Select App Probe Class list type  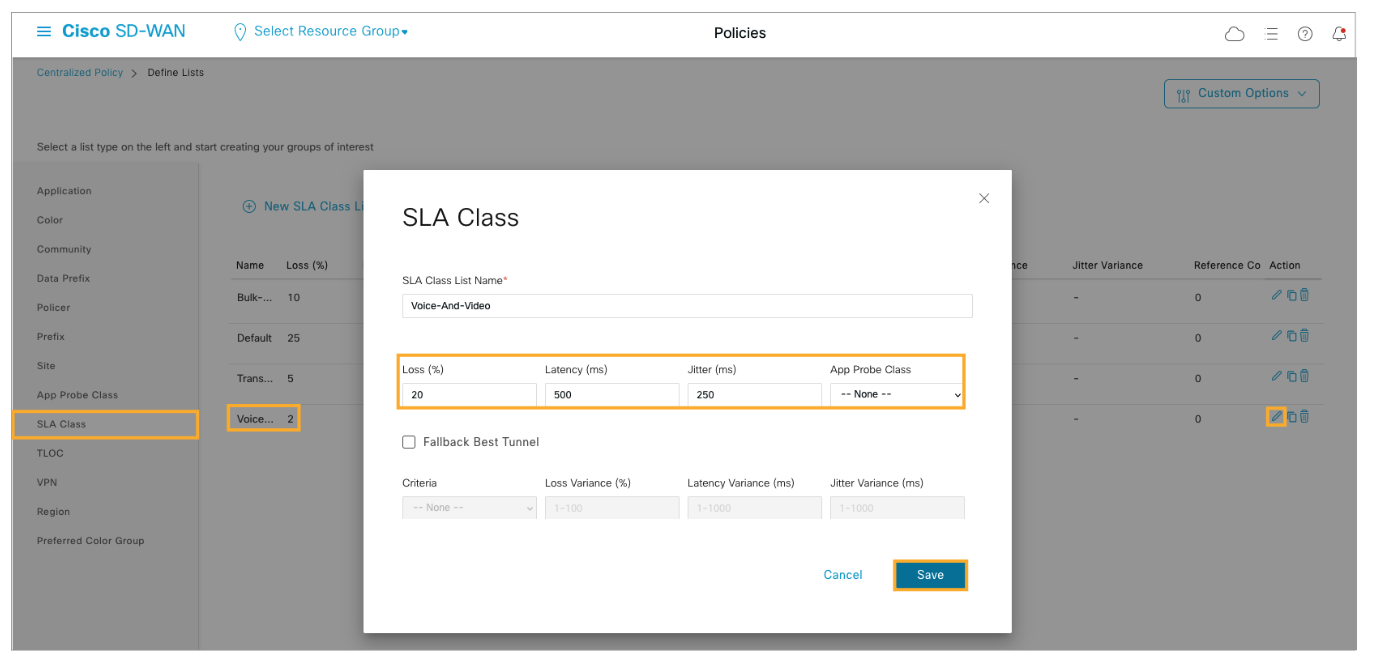click(77, 395)
